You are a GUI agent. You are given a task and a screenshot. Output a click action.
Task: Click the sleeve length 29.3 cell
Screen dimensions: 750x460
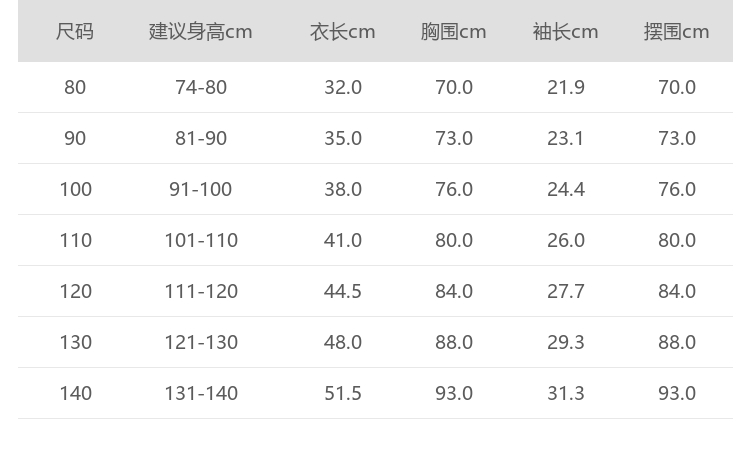tap(566, 342)
